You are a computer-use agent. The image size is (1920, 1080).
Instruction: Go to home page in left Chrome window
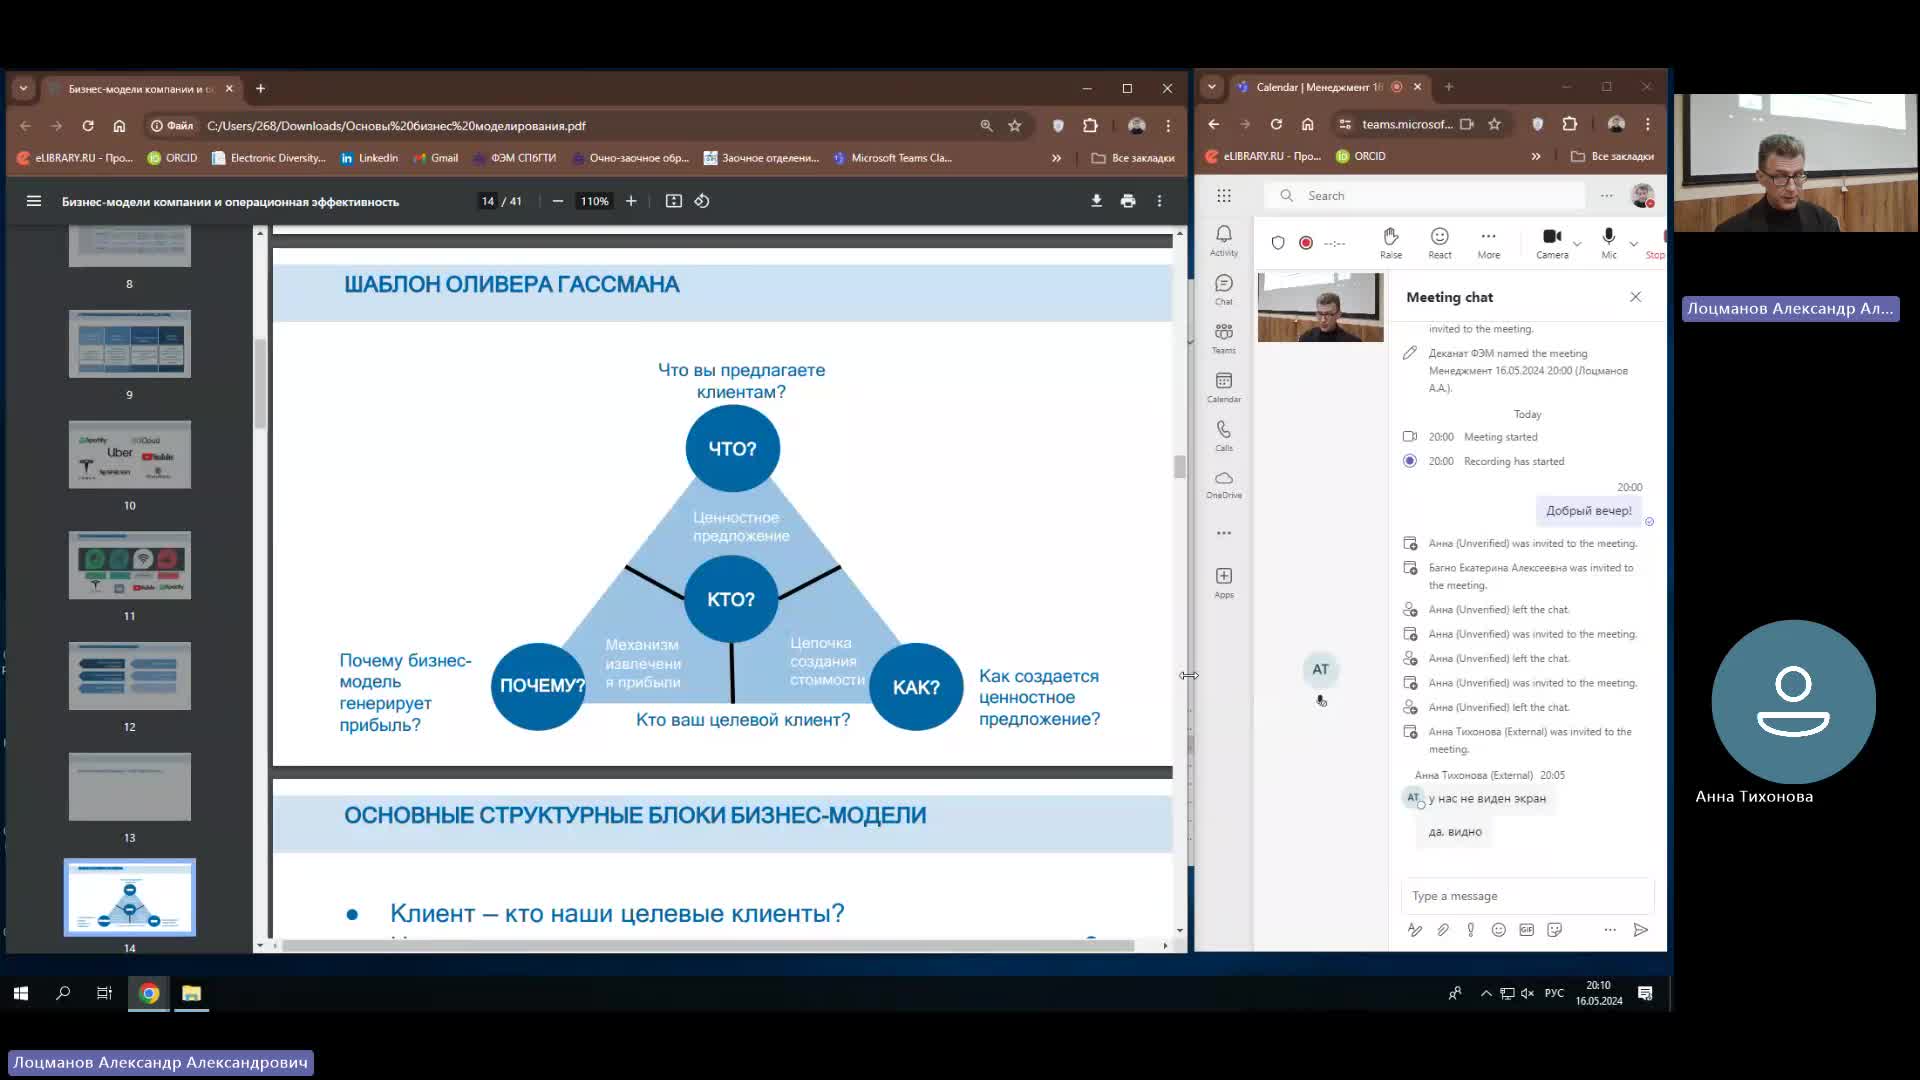point(119,126)
